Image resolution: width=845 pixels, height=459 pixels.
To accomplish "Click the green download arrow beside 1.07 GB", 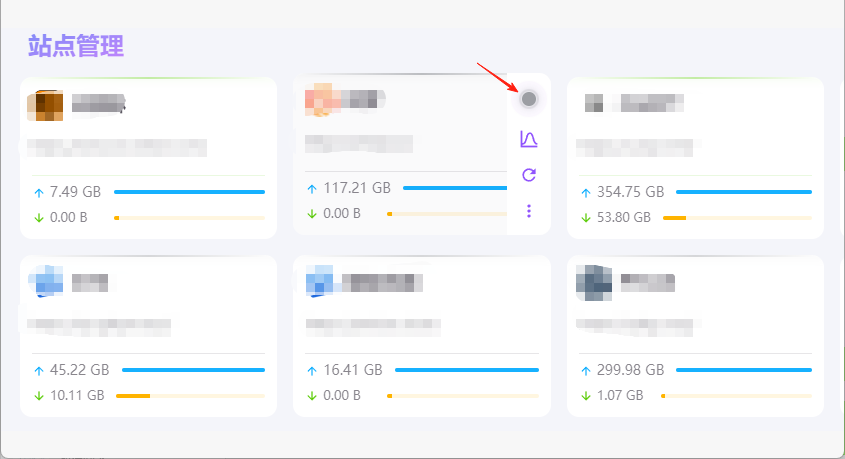I will tap(586, 395).
